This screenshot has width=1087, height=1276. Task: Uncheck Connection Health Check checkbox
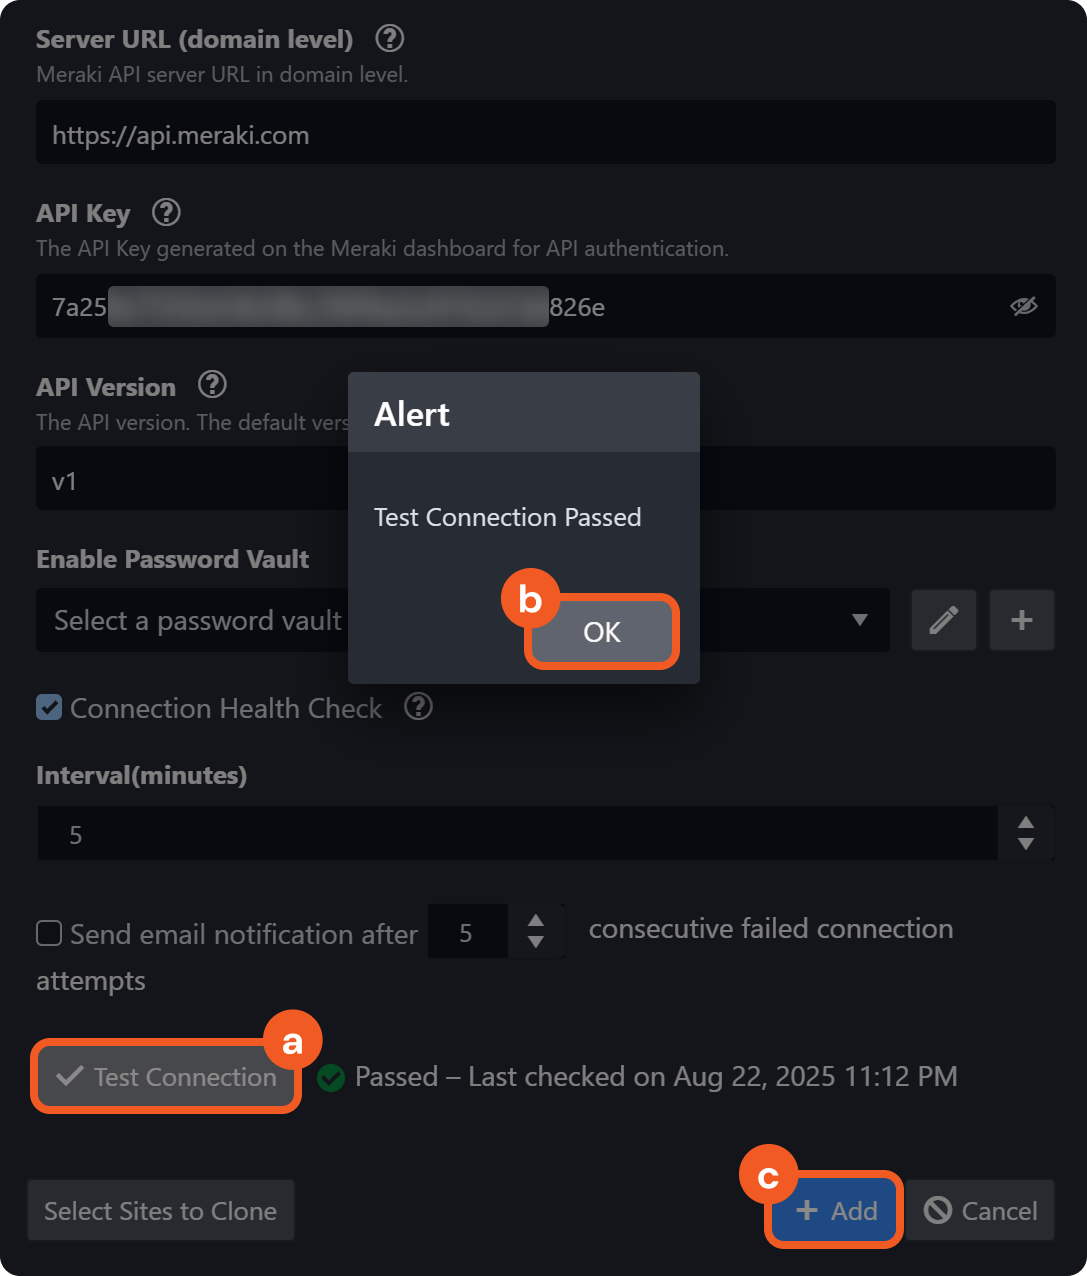[49, 708]
